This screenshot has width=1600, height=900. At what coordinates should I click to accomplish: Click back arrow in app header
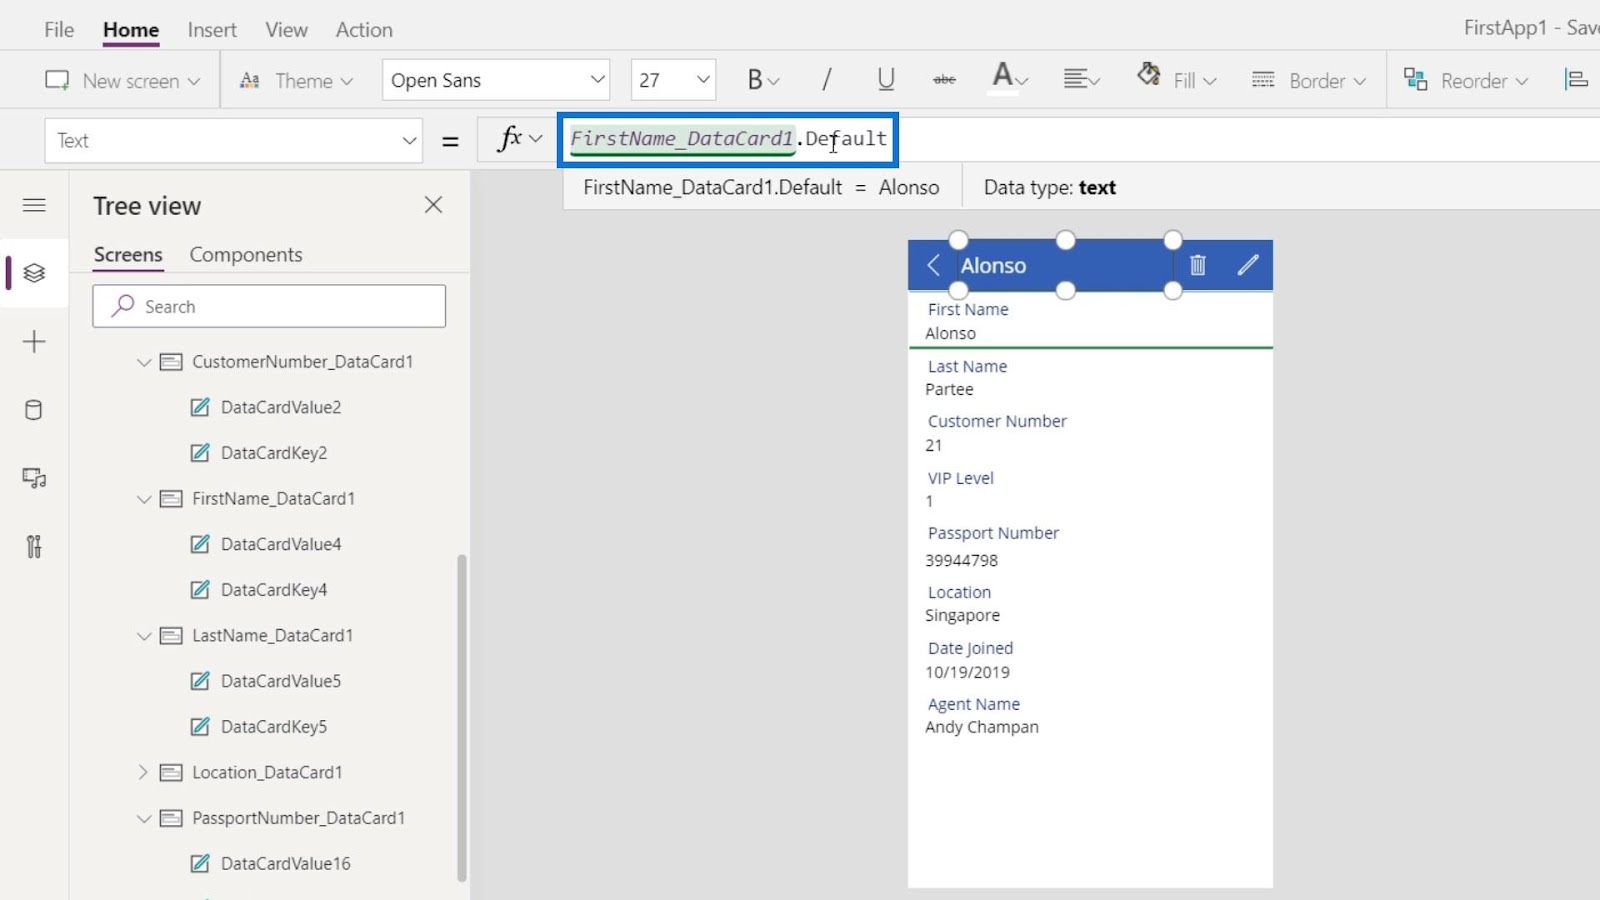933,265
